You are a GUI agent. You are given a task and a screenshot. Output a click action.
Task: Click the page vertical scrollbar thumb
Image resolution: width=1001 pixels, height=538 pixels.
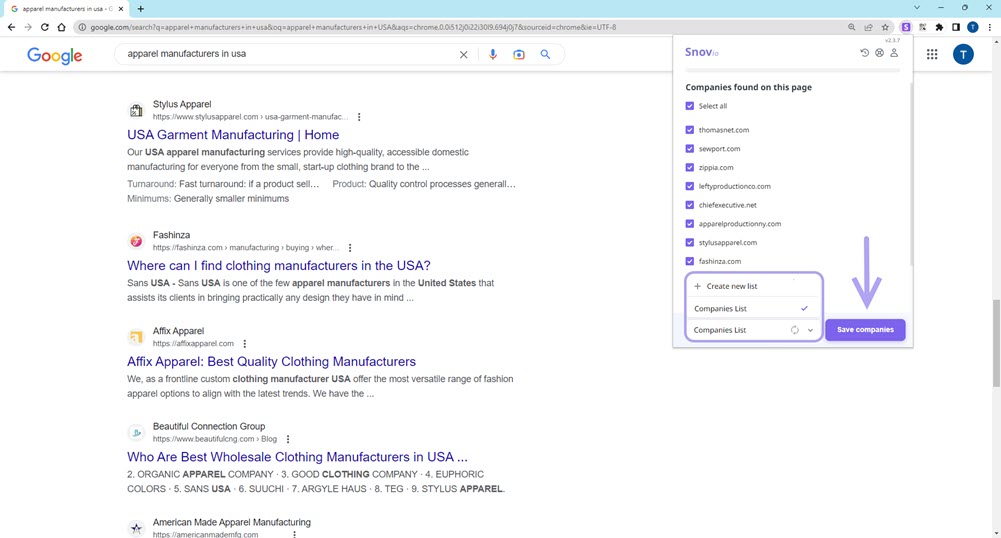(x=996, y=343)
